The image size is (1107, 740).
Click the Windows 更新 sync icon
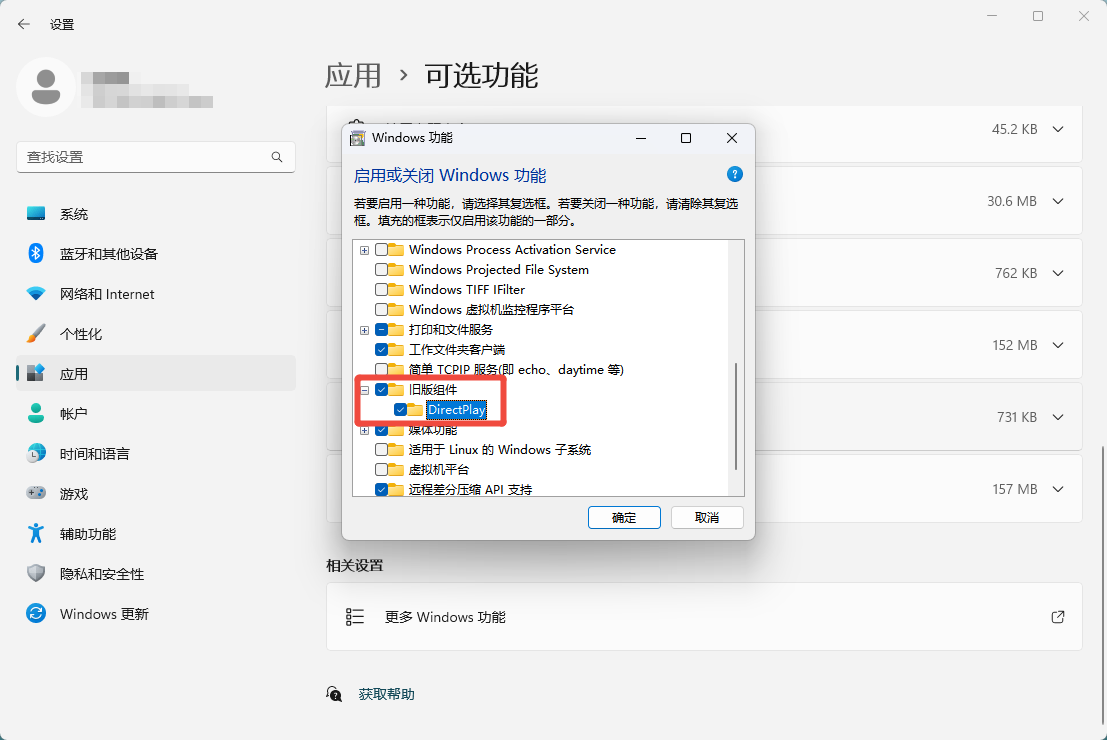36,613
